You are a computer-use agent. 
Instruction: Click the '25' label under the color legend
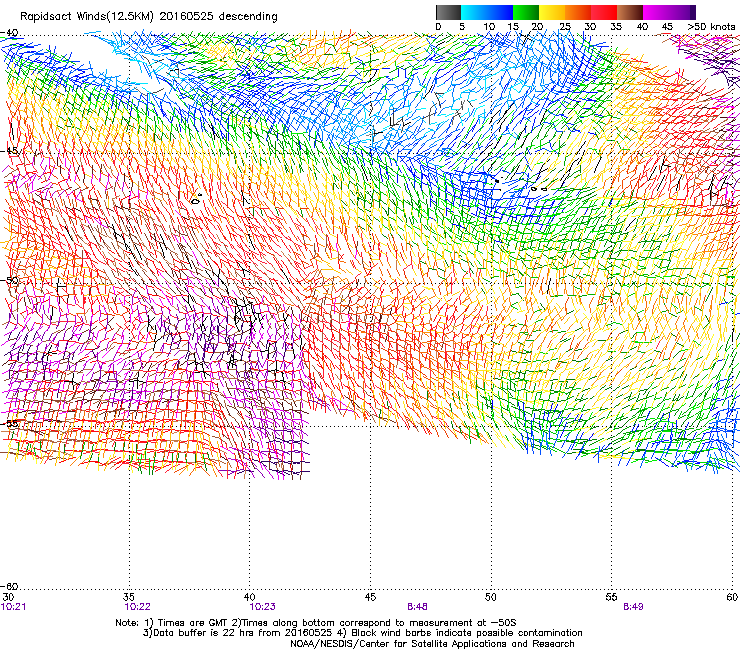[x=564, y=27]
